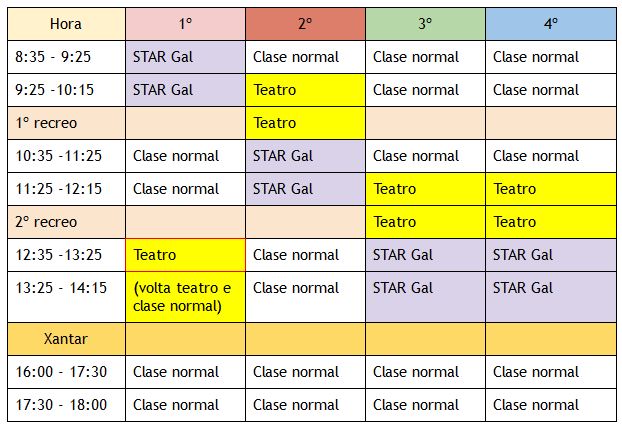Screen dimensions: 622x425
Task: Click STAR Gal at 13:25 under 4º
Action: [x=551, y=297]
